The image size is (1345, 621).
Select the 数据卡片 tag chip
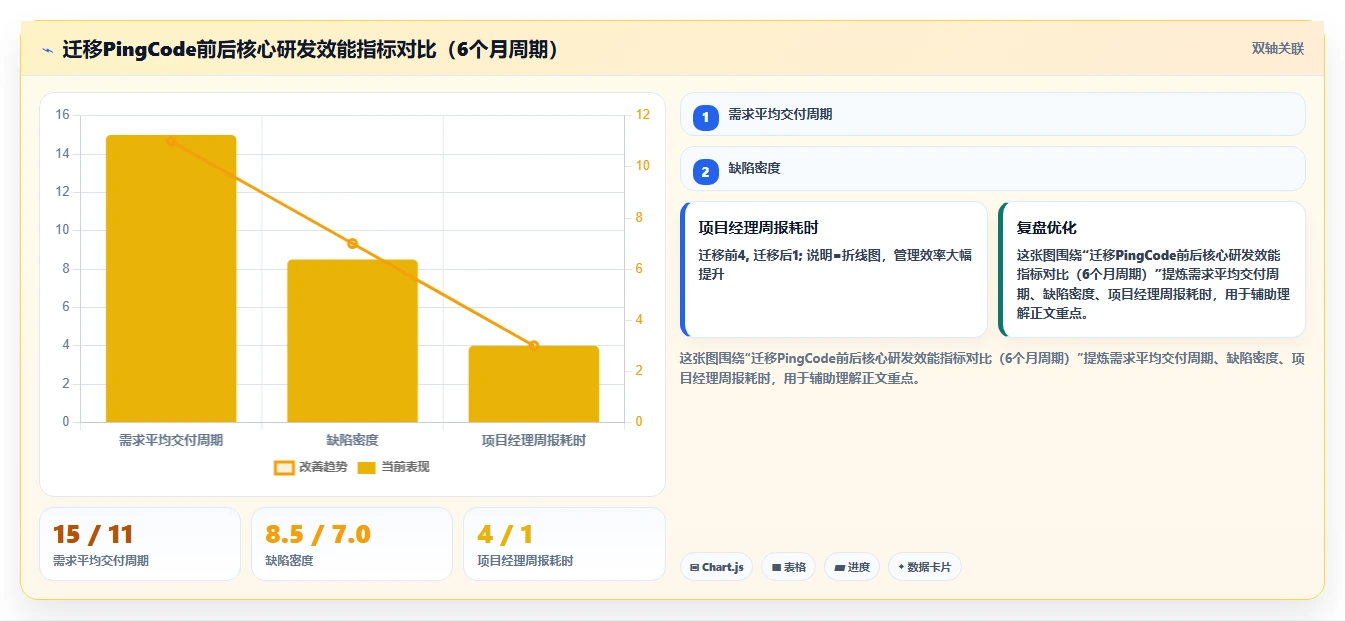(x=924, y=567)
